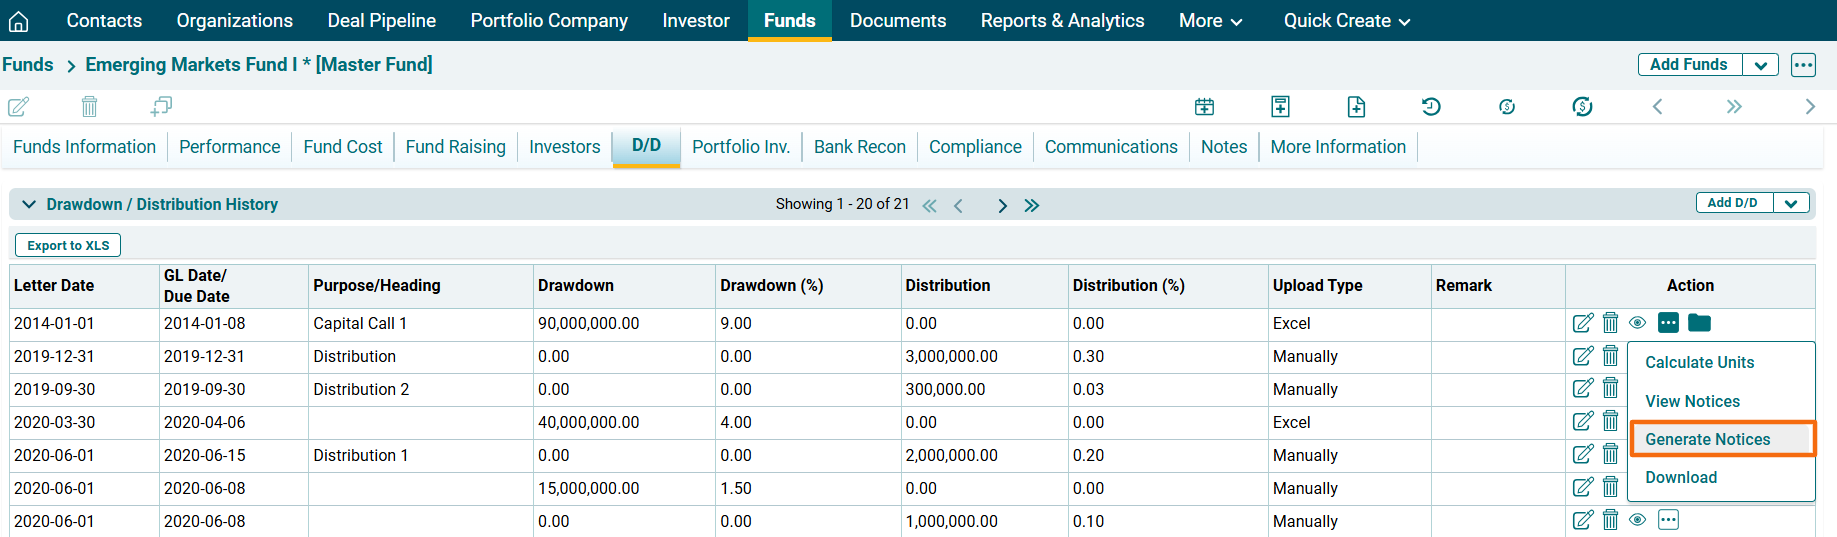Open the Quick Create dropdown
1837x537 pixels.
point(1346,21)
